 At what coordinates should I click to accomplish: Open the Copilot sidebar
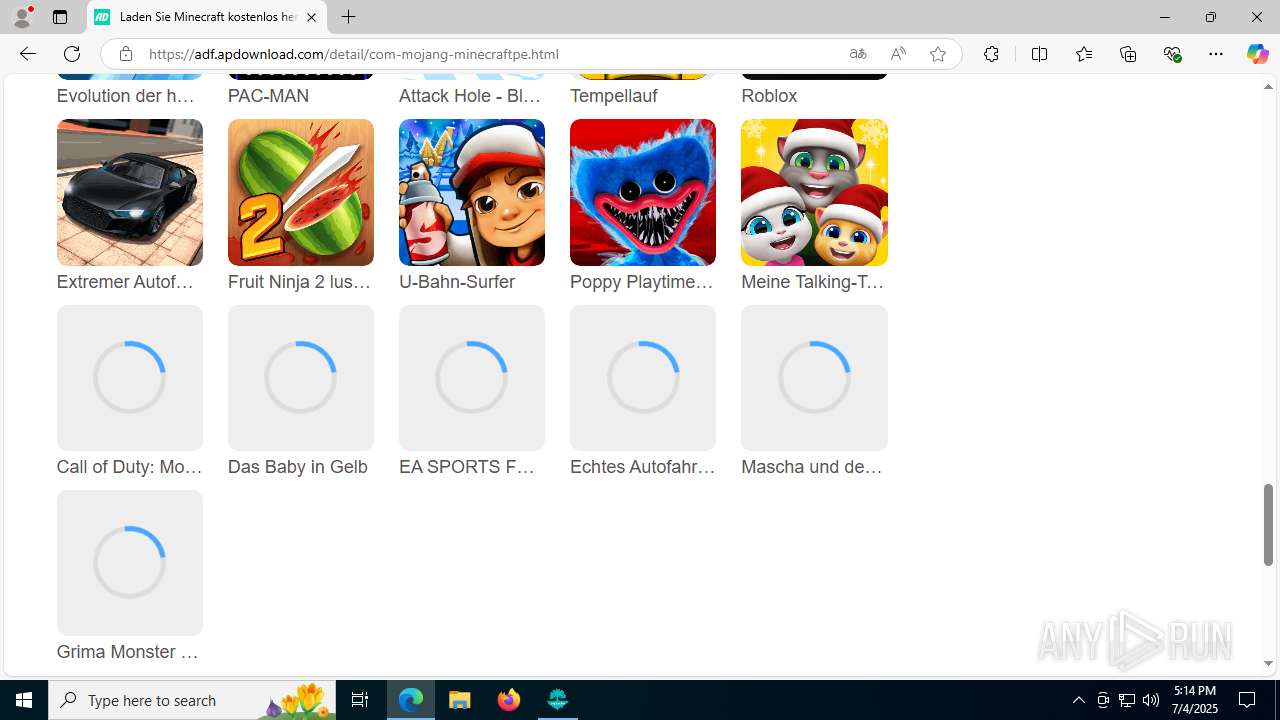click(x=1257, y=54)
